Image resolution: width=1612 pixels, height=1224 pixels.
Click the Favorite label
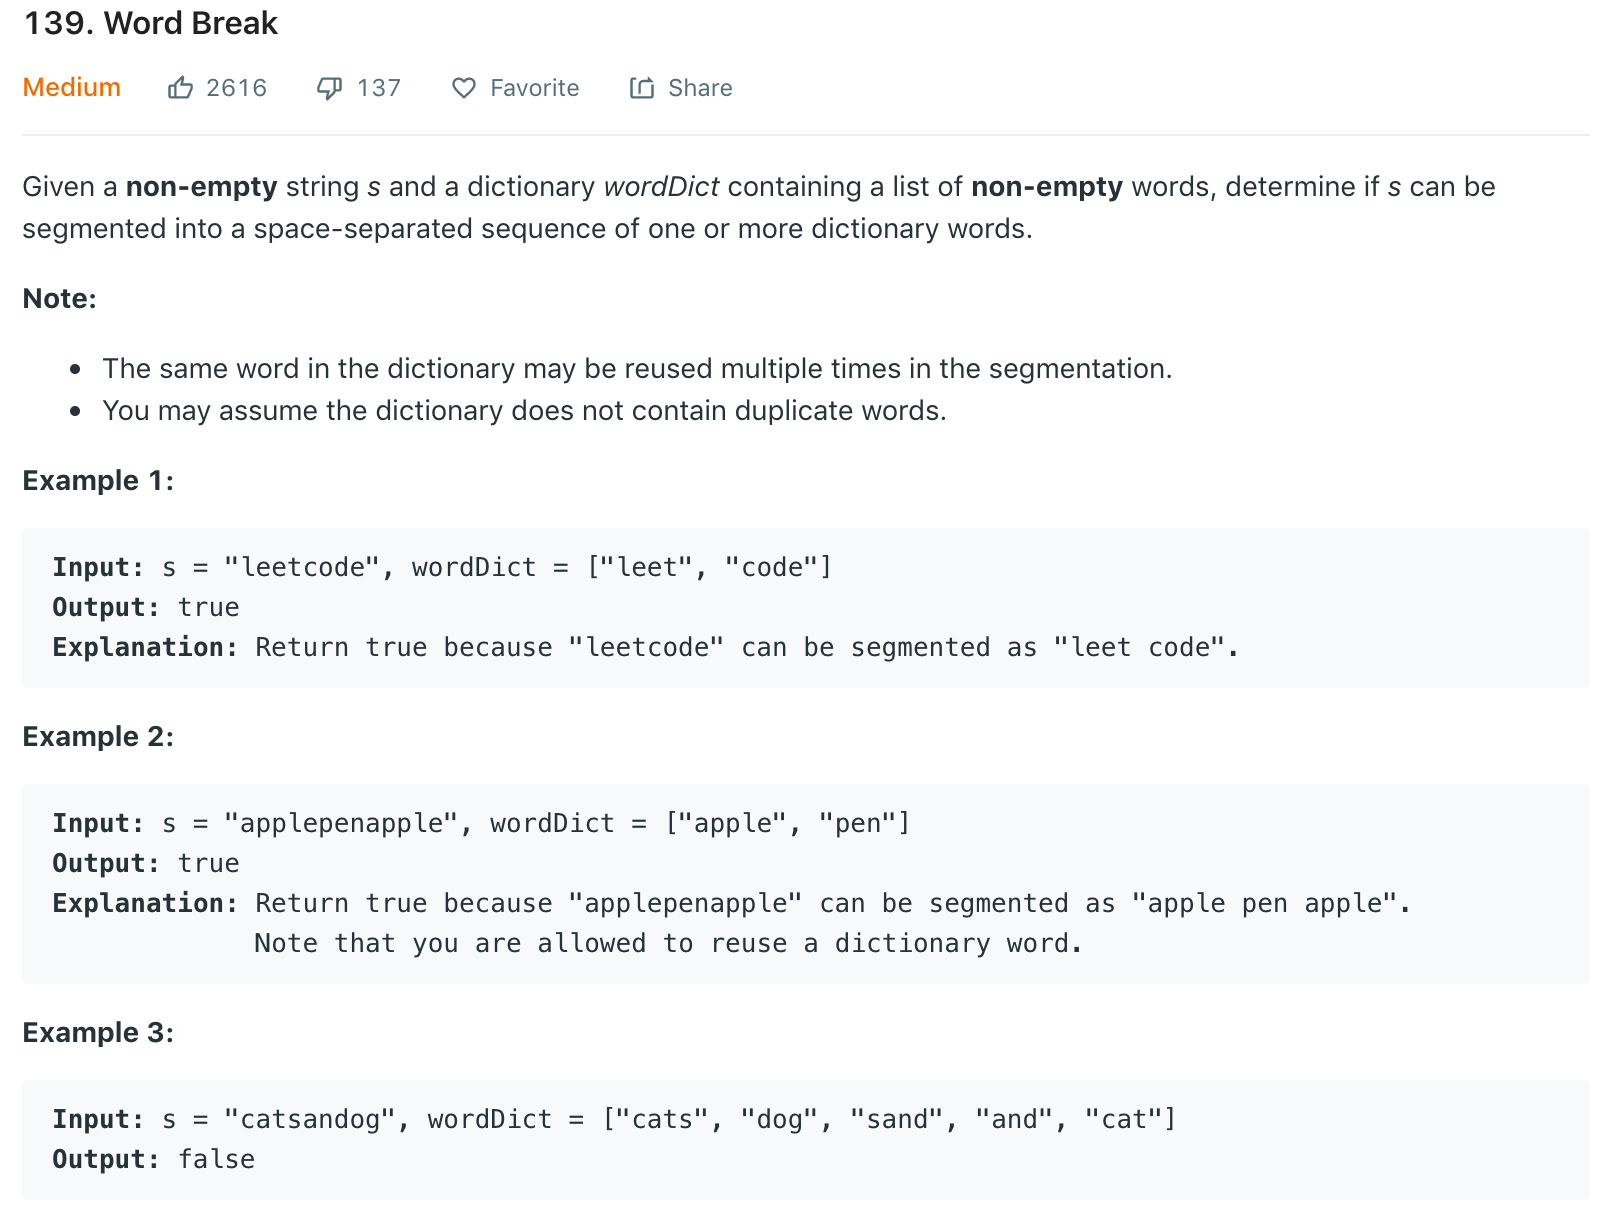[535, 88]
